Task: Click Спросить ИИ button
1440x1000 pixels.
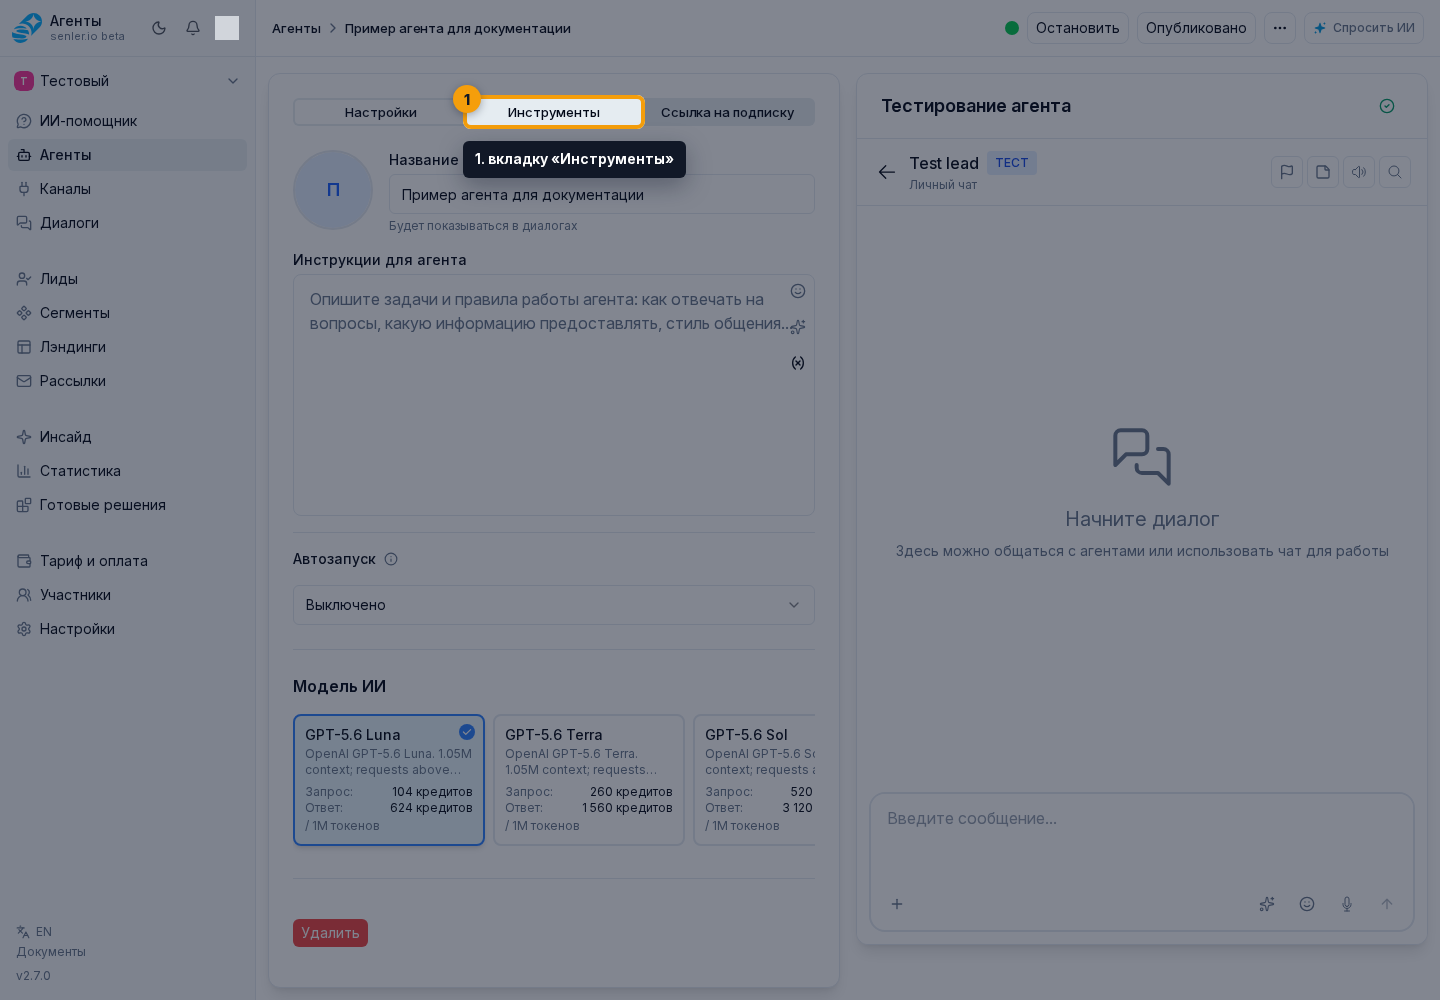Action: (x=1364, y=28)
